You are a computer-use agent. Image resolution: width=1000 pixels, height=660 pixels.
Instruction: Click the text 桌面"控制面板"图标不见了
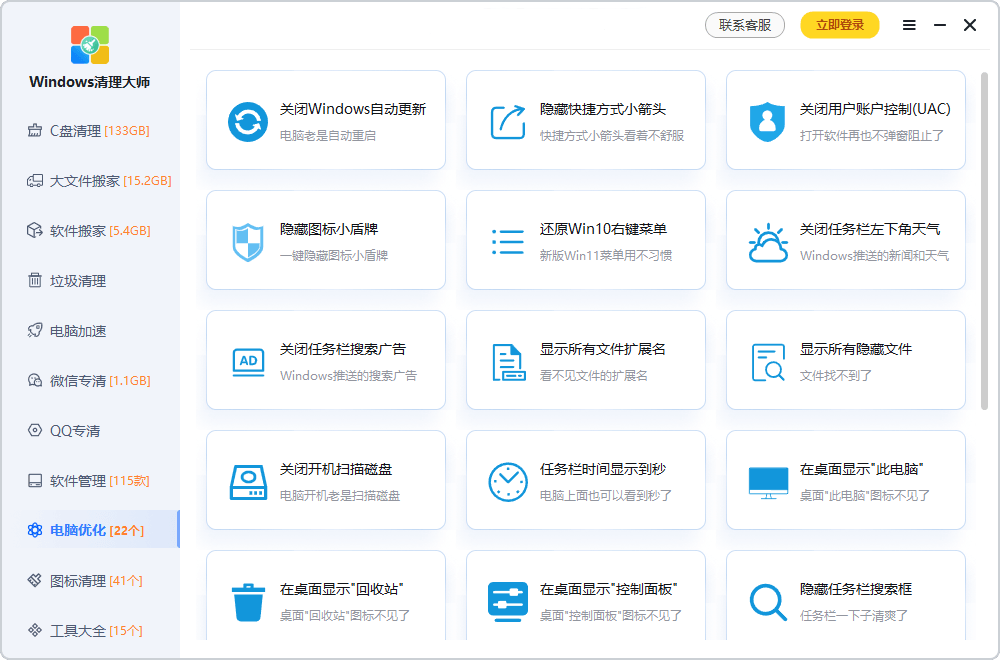[x=611, y=615]
